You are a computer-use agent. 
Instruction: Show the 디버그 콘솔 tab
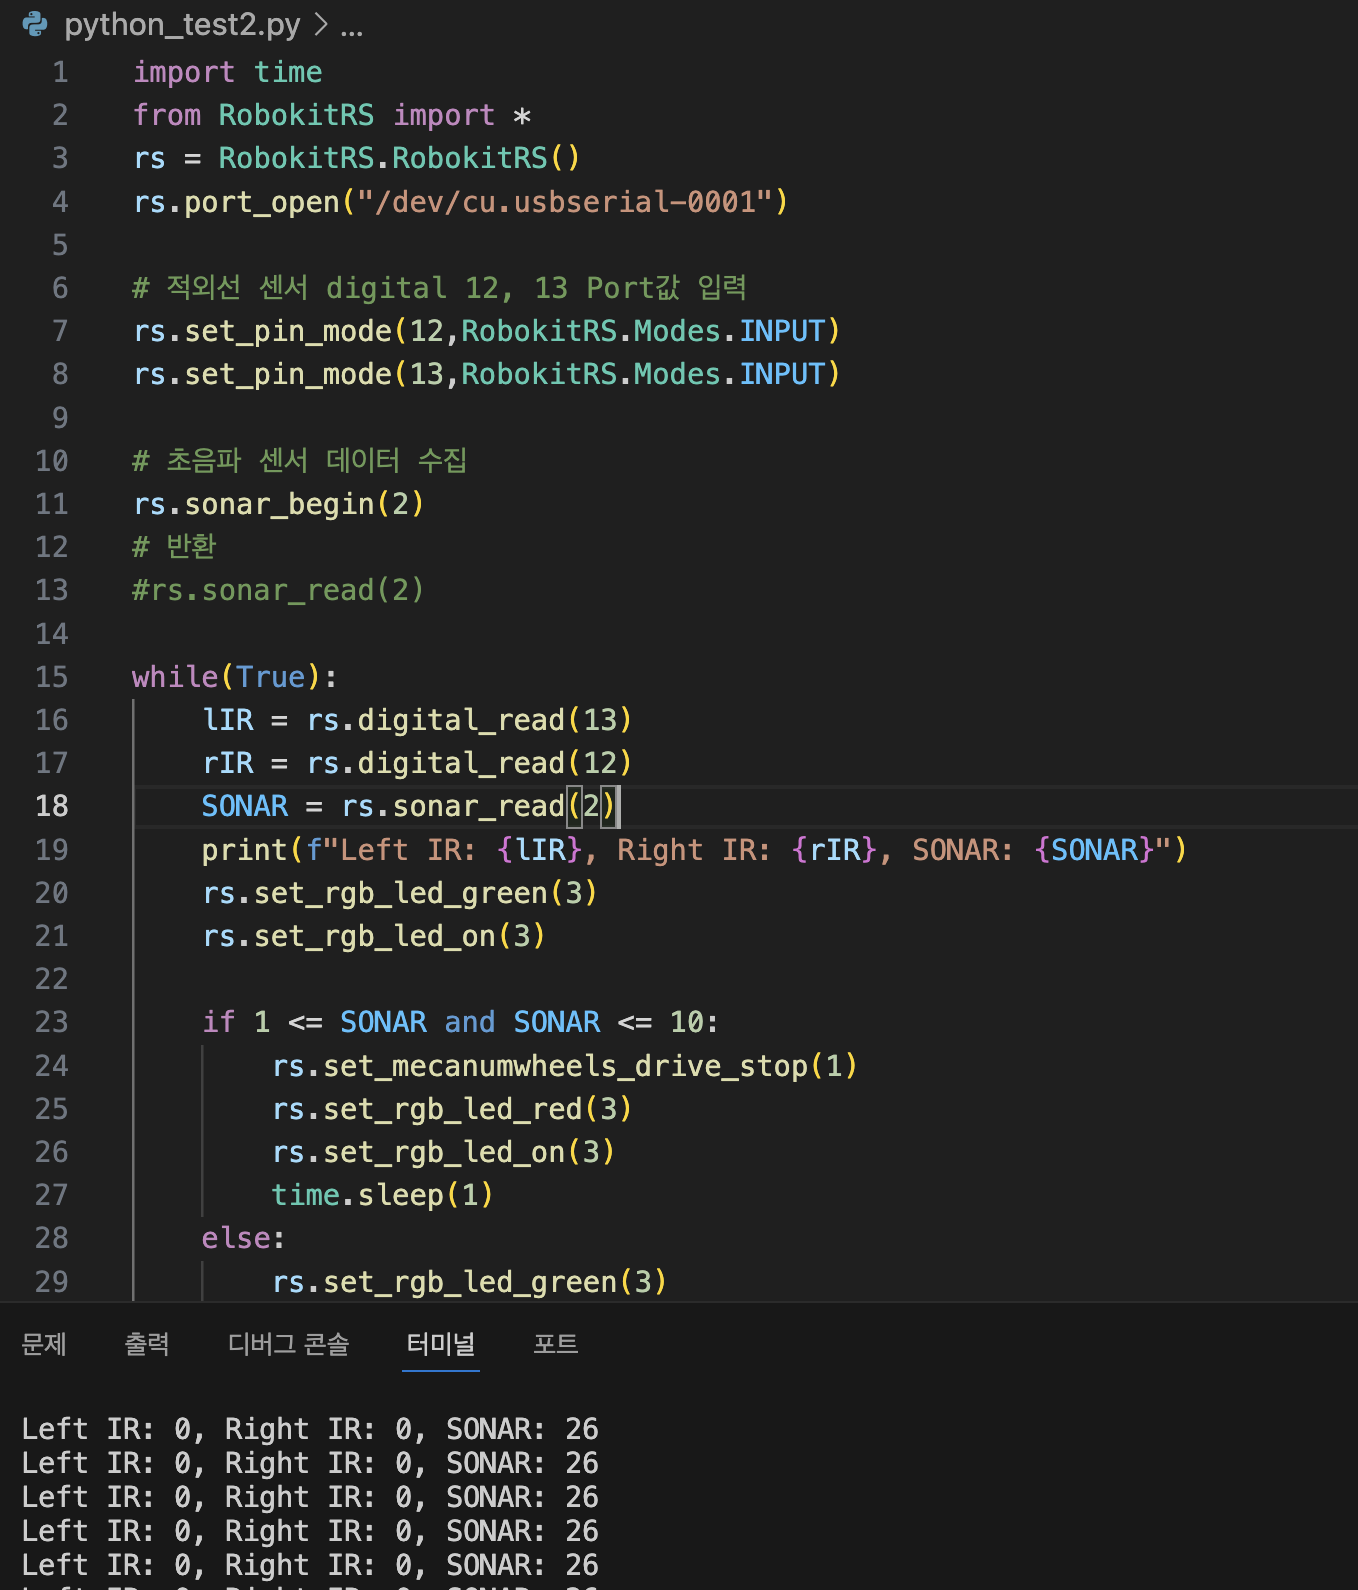click(x=288, y=1344)
